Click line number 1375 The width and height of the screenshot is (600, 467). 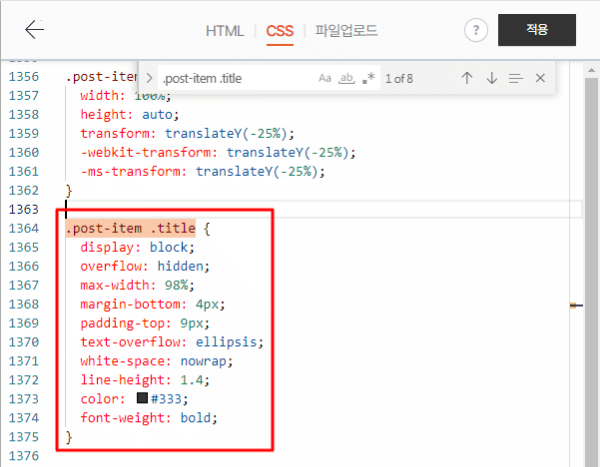click(24, 437)
